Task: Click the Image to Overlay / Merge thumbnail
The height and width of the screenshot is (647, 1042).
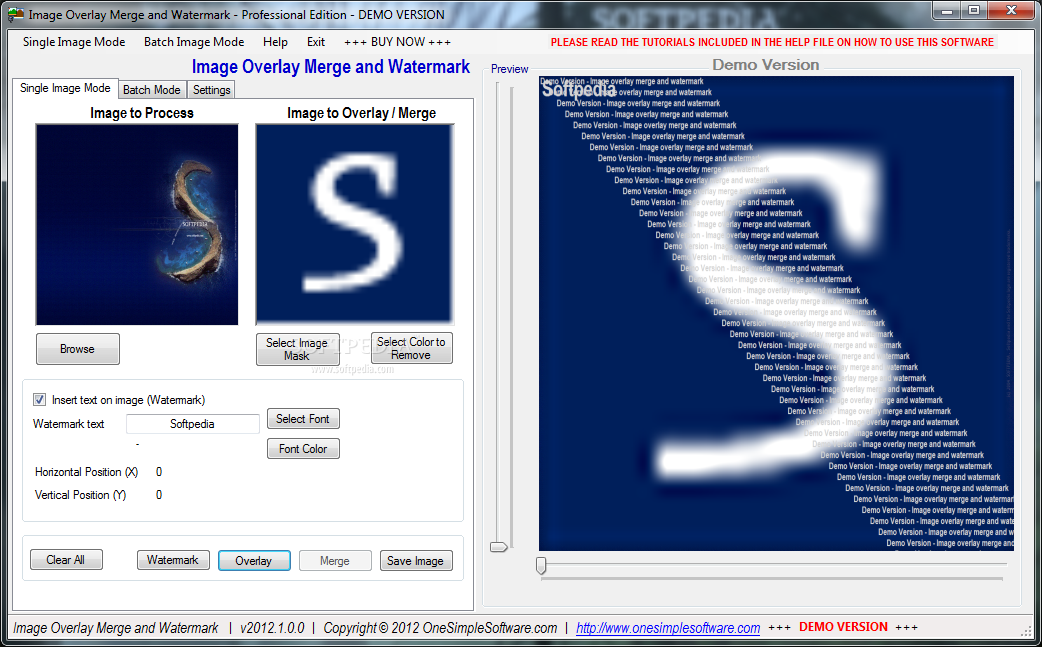Action: [x=355, y=225]
